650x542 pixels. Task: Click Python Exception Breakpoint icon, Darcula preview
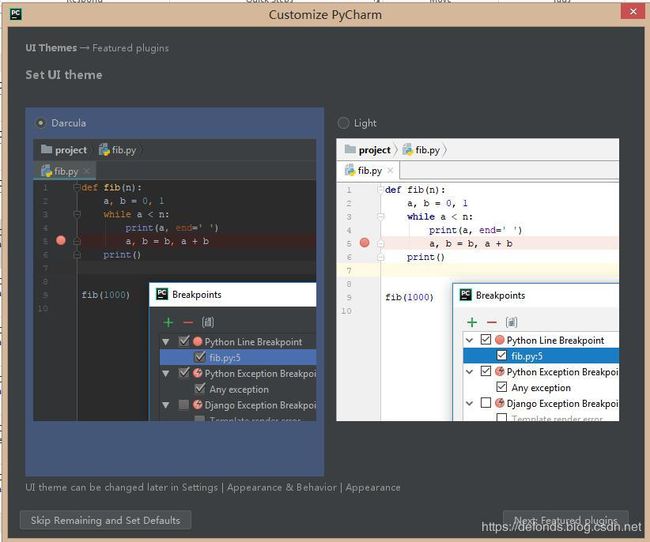click(x=198, y=373)
